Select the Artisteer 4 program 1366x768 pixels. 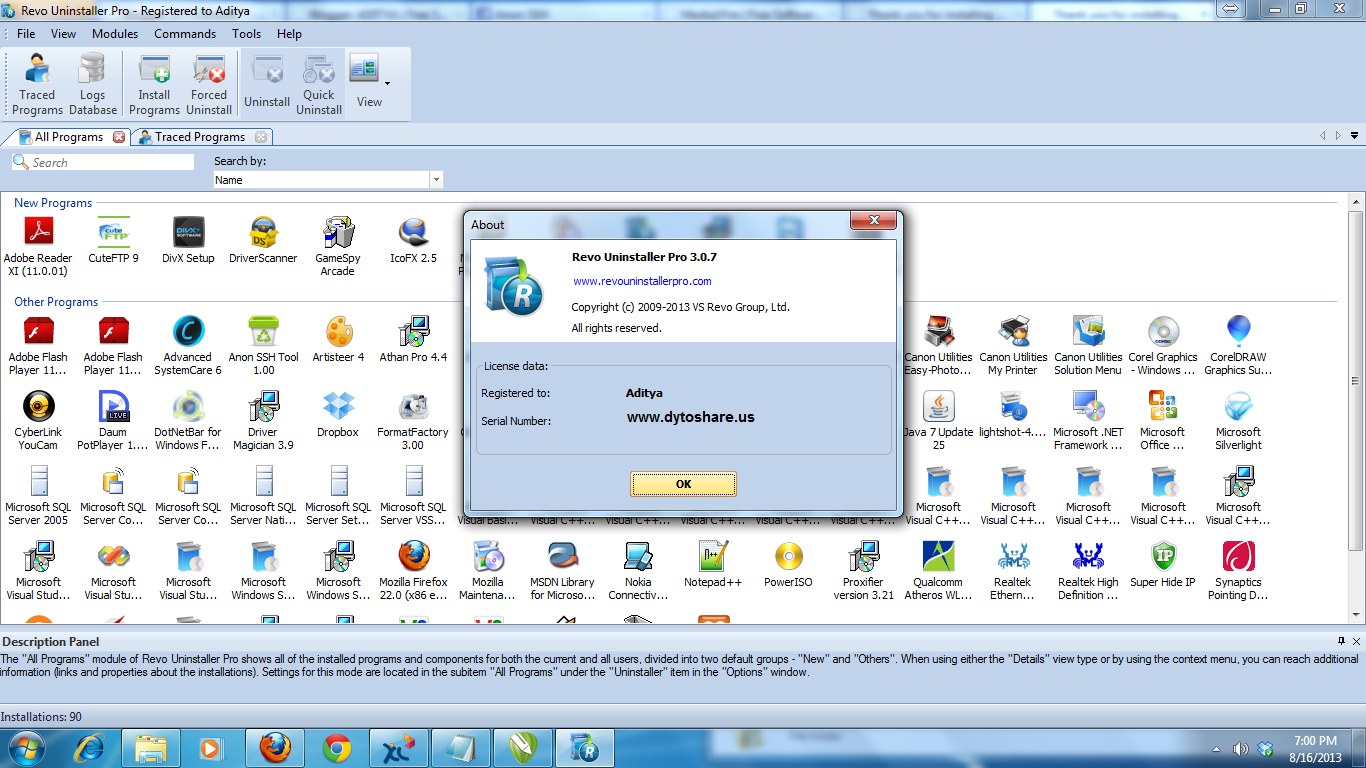point(338,340)
